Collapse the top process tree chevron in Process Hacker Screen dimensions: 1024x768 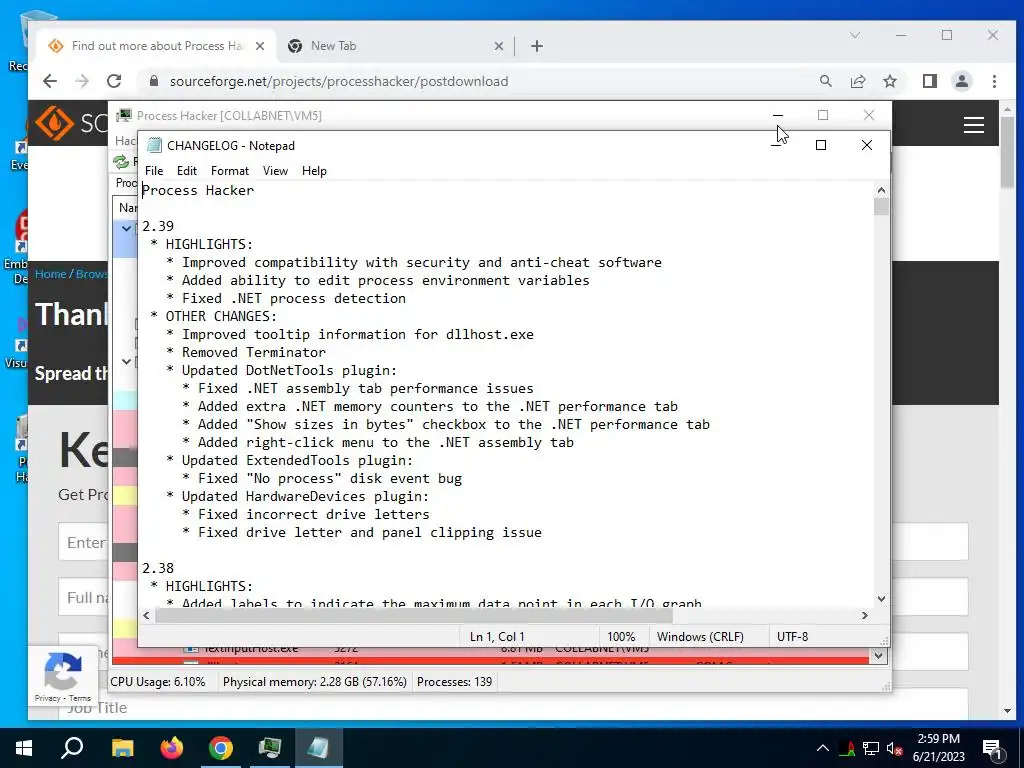(x=126, y=229)
